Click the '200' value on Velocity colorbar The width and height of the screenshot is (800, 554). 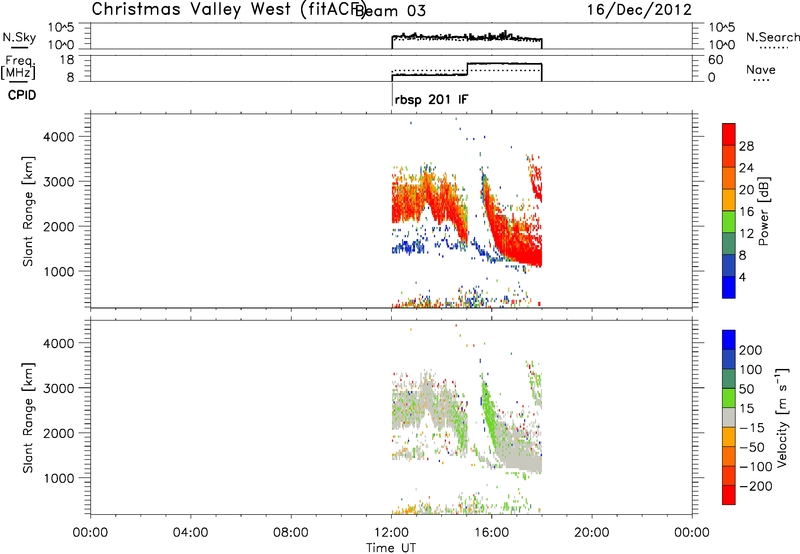click(751, 350)
